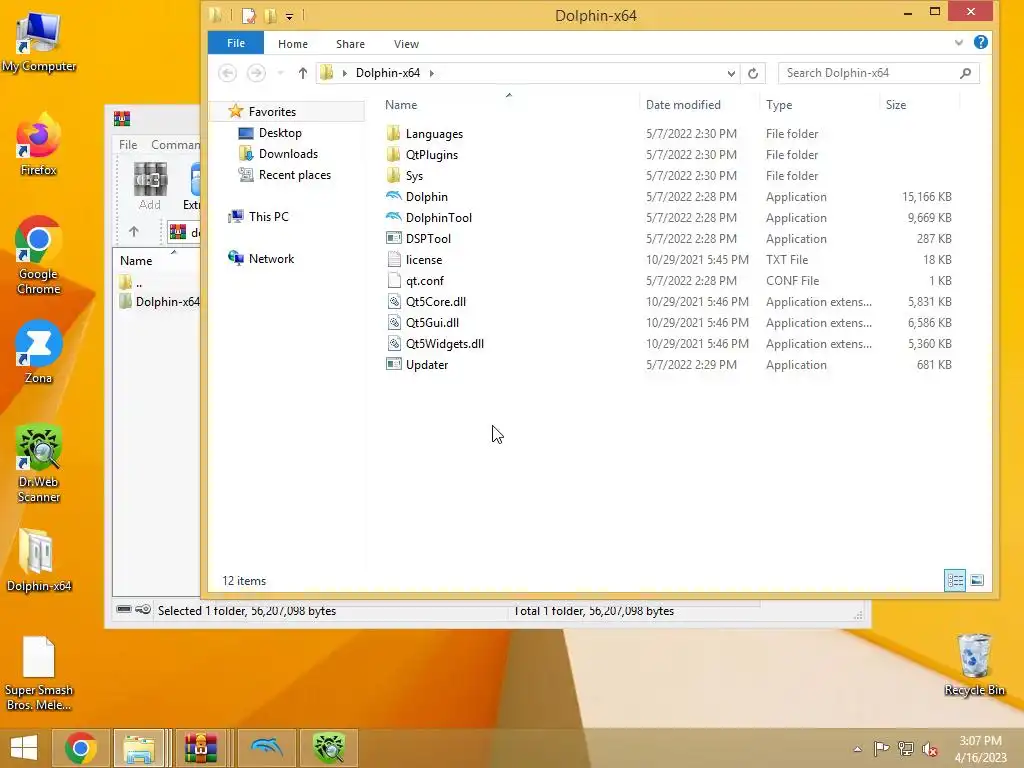Image resolution: width=1024 pixels, height=768 pixels.
Task: Click the Forward navigation arrow
Action: [256, 73]
